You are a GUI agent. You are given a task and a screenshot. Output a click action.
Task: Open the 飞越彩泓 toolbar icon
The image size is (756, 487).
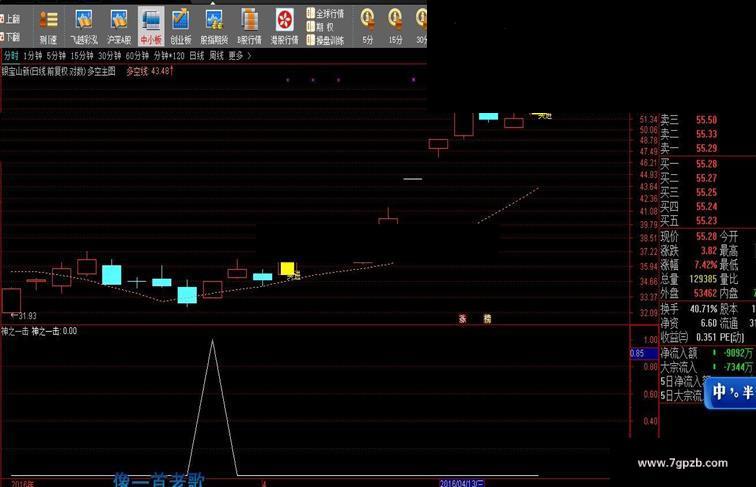pyautogui.click(x=84, y=26)
